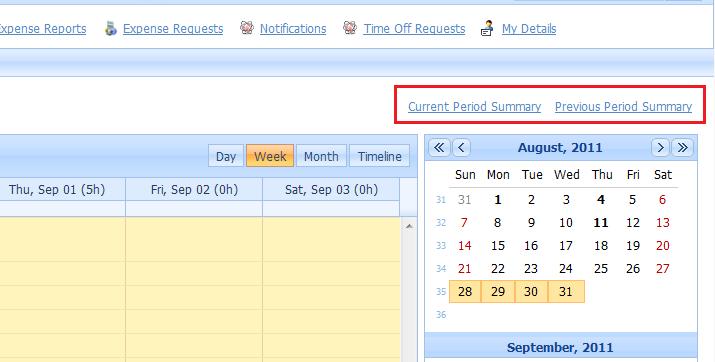
Task: Open Current Period Summary link
Action: pyautogui.click(x=474, y=107)
